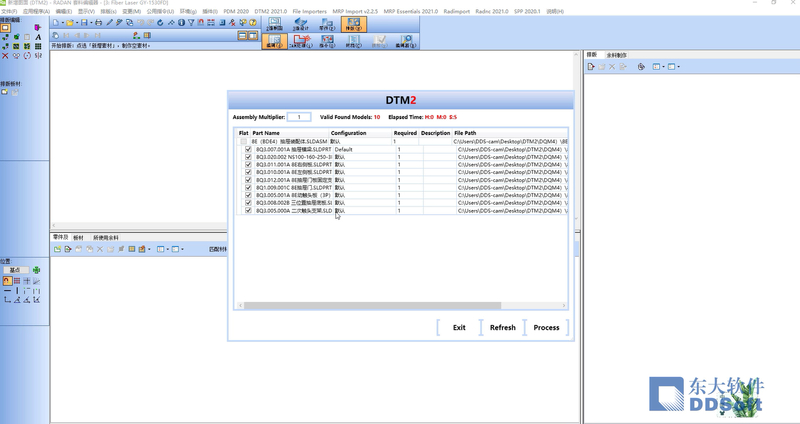Toggle Flat checkbox for 8Q3.005.000A row

(248, 211)
